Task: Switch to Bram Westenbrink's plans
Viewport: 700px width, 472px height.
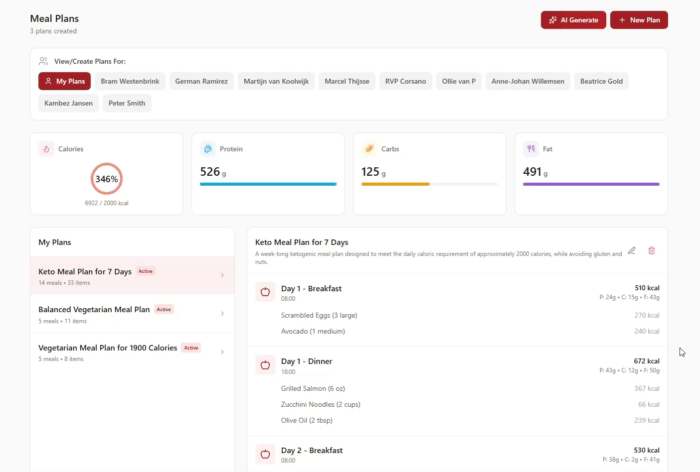Action: pos(129,81)
